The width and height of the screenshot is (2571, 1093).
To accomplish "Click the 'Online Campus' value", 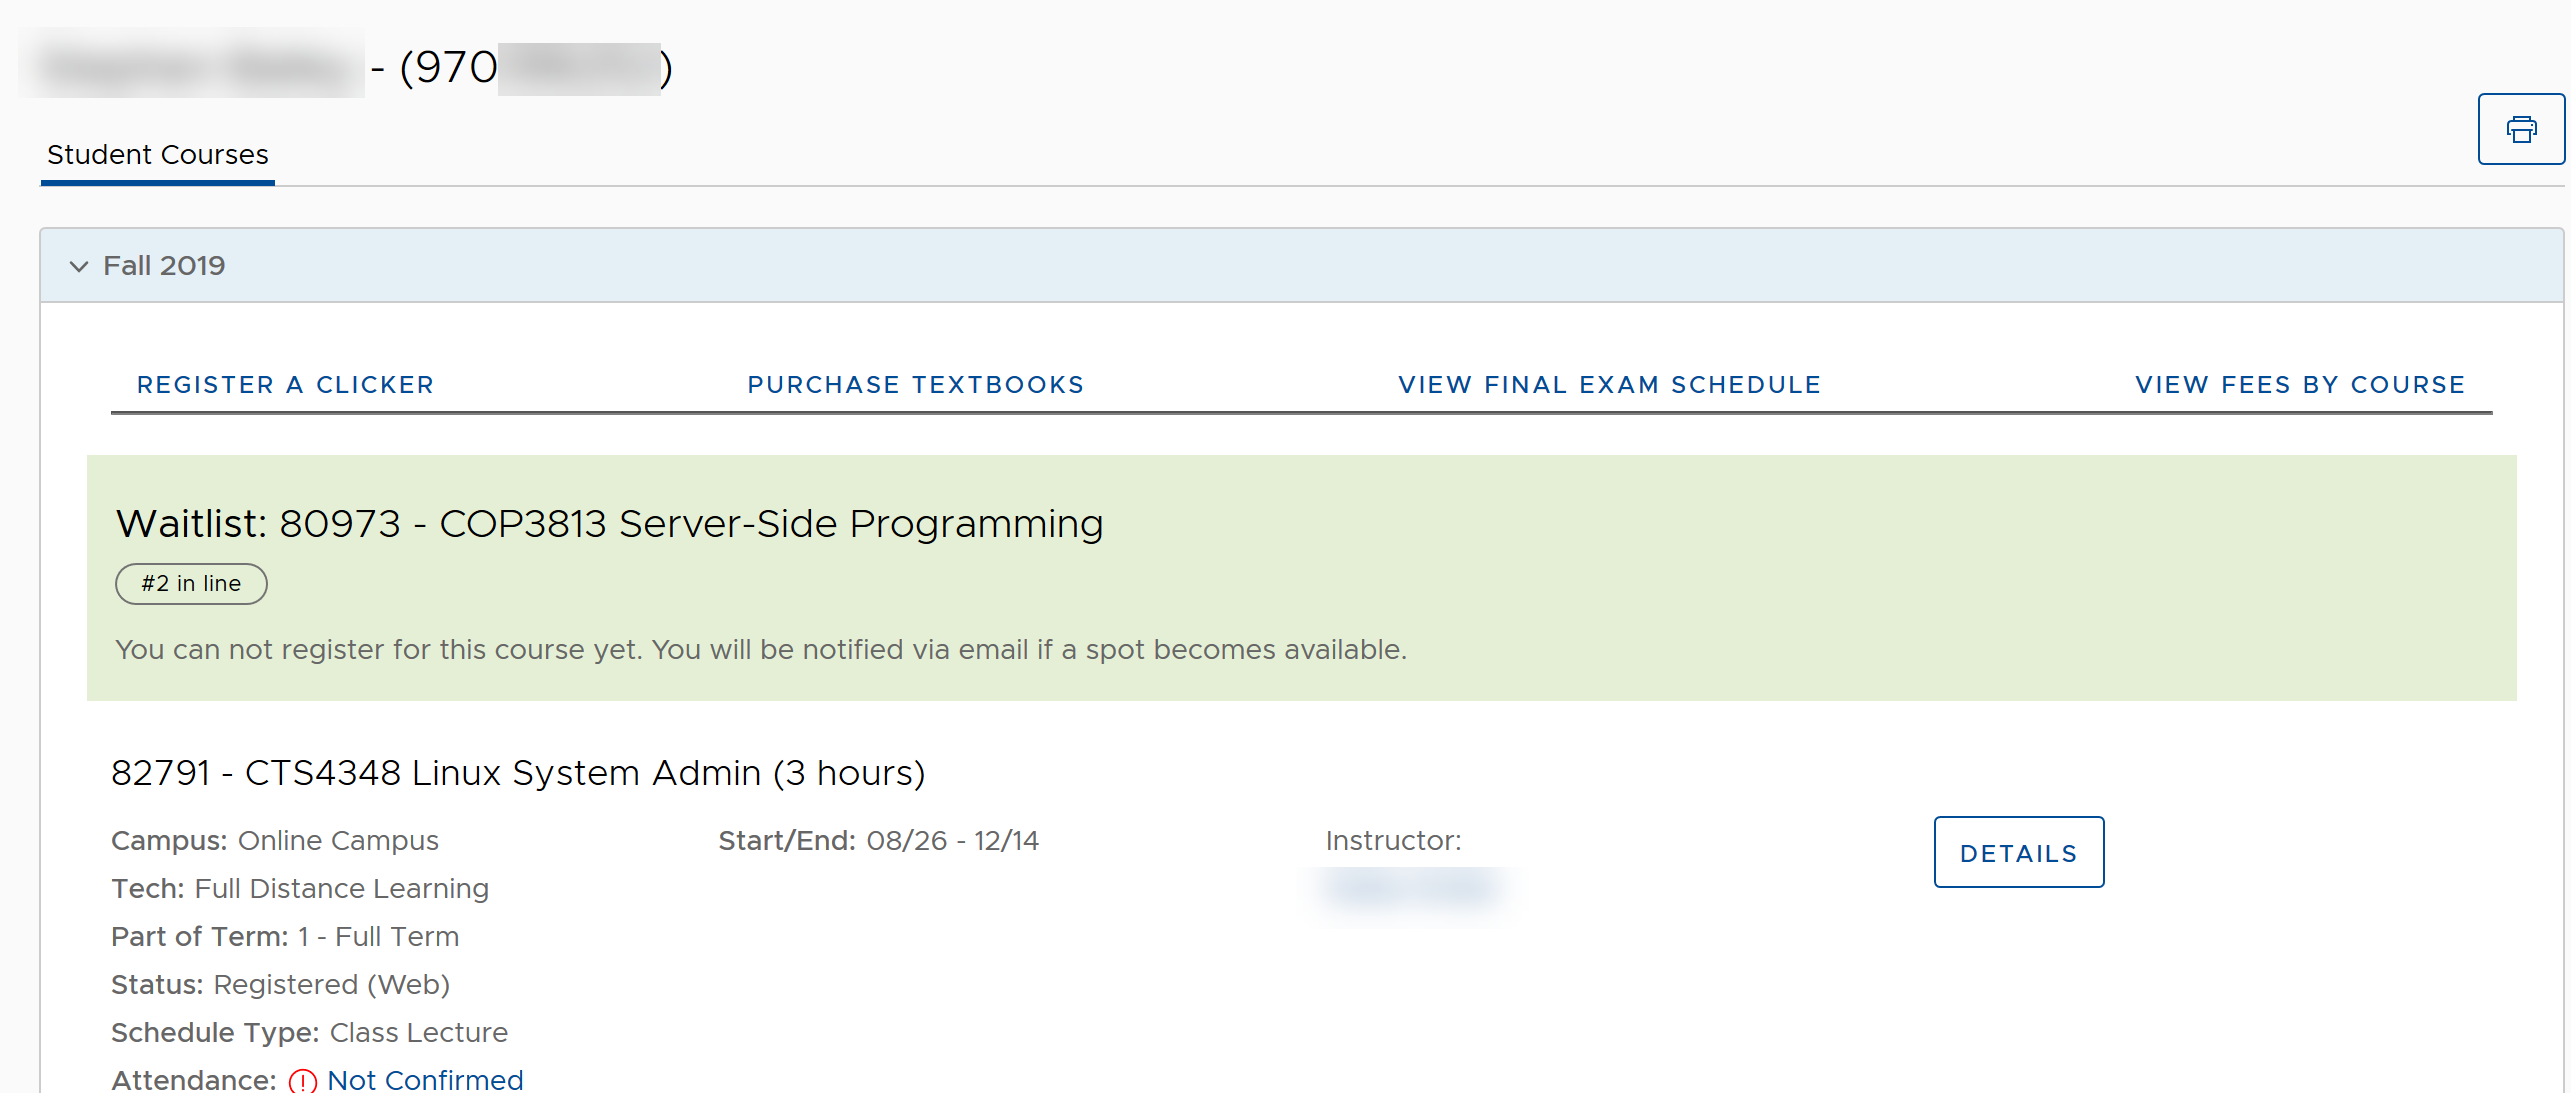I will click(x=338, y=841).
